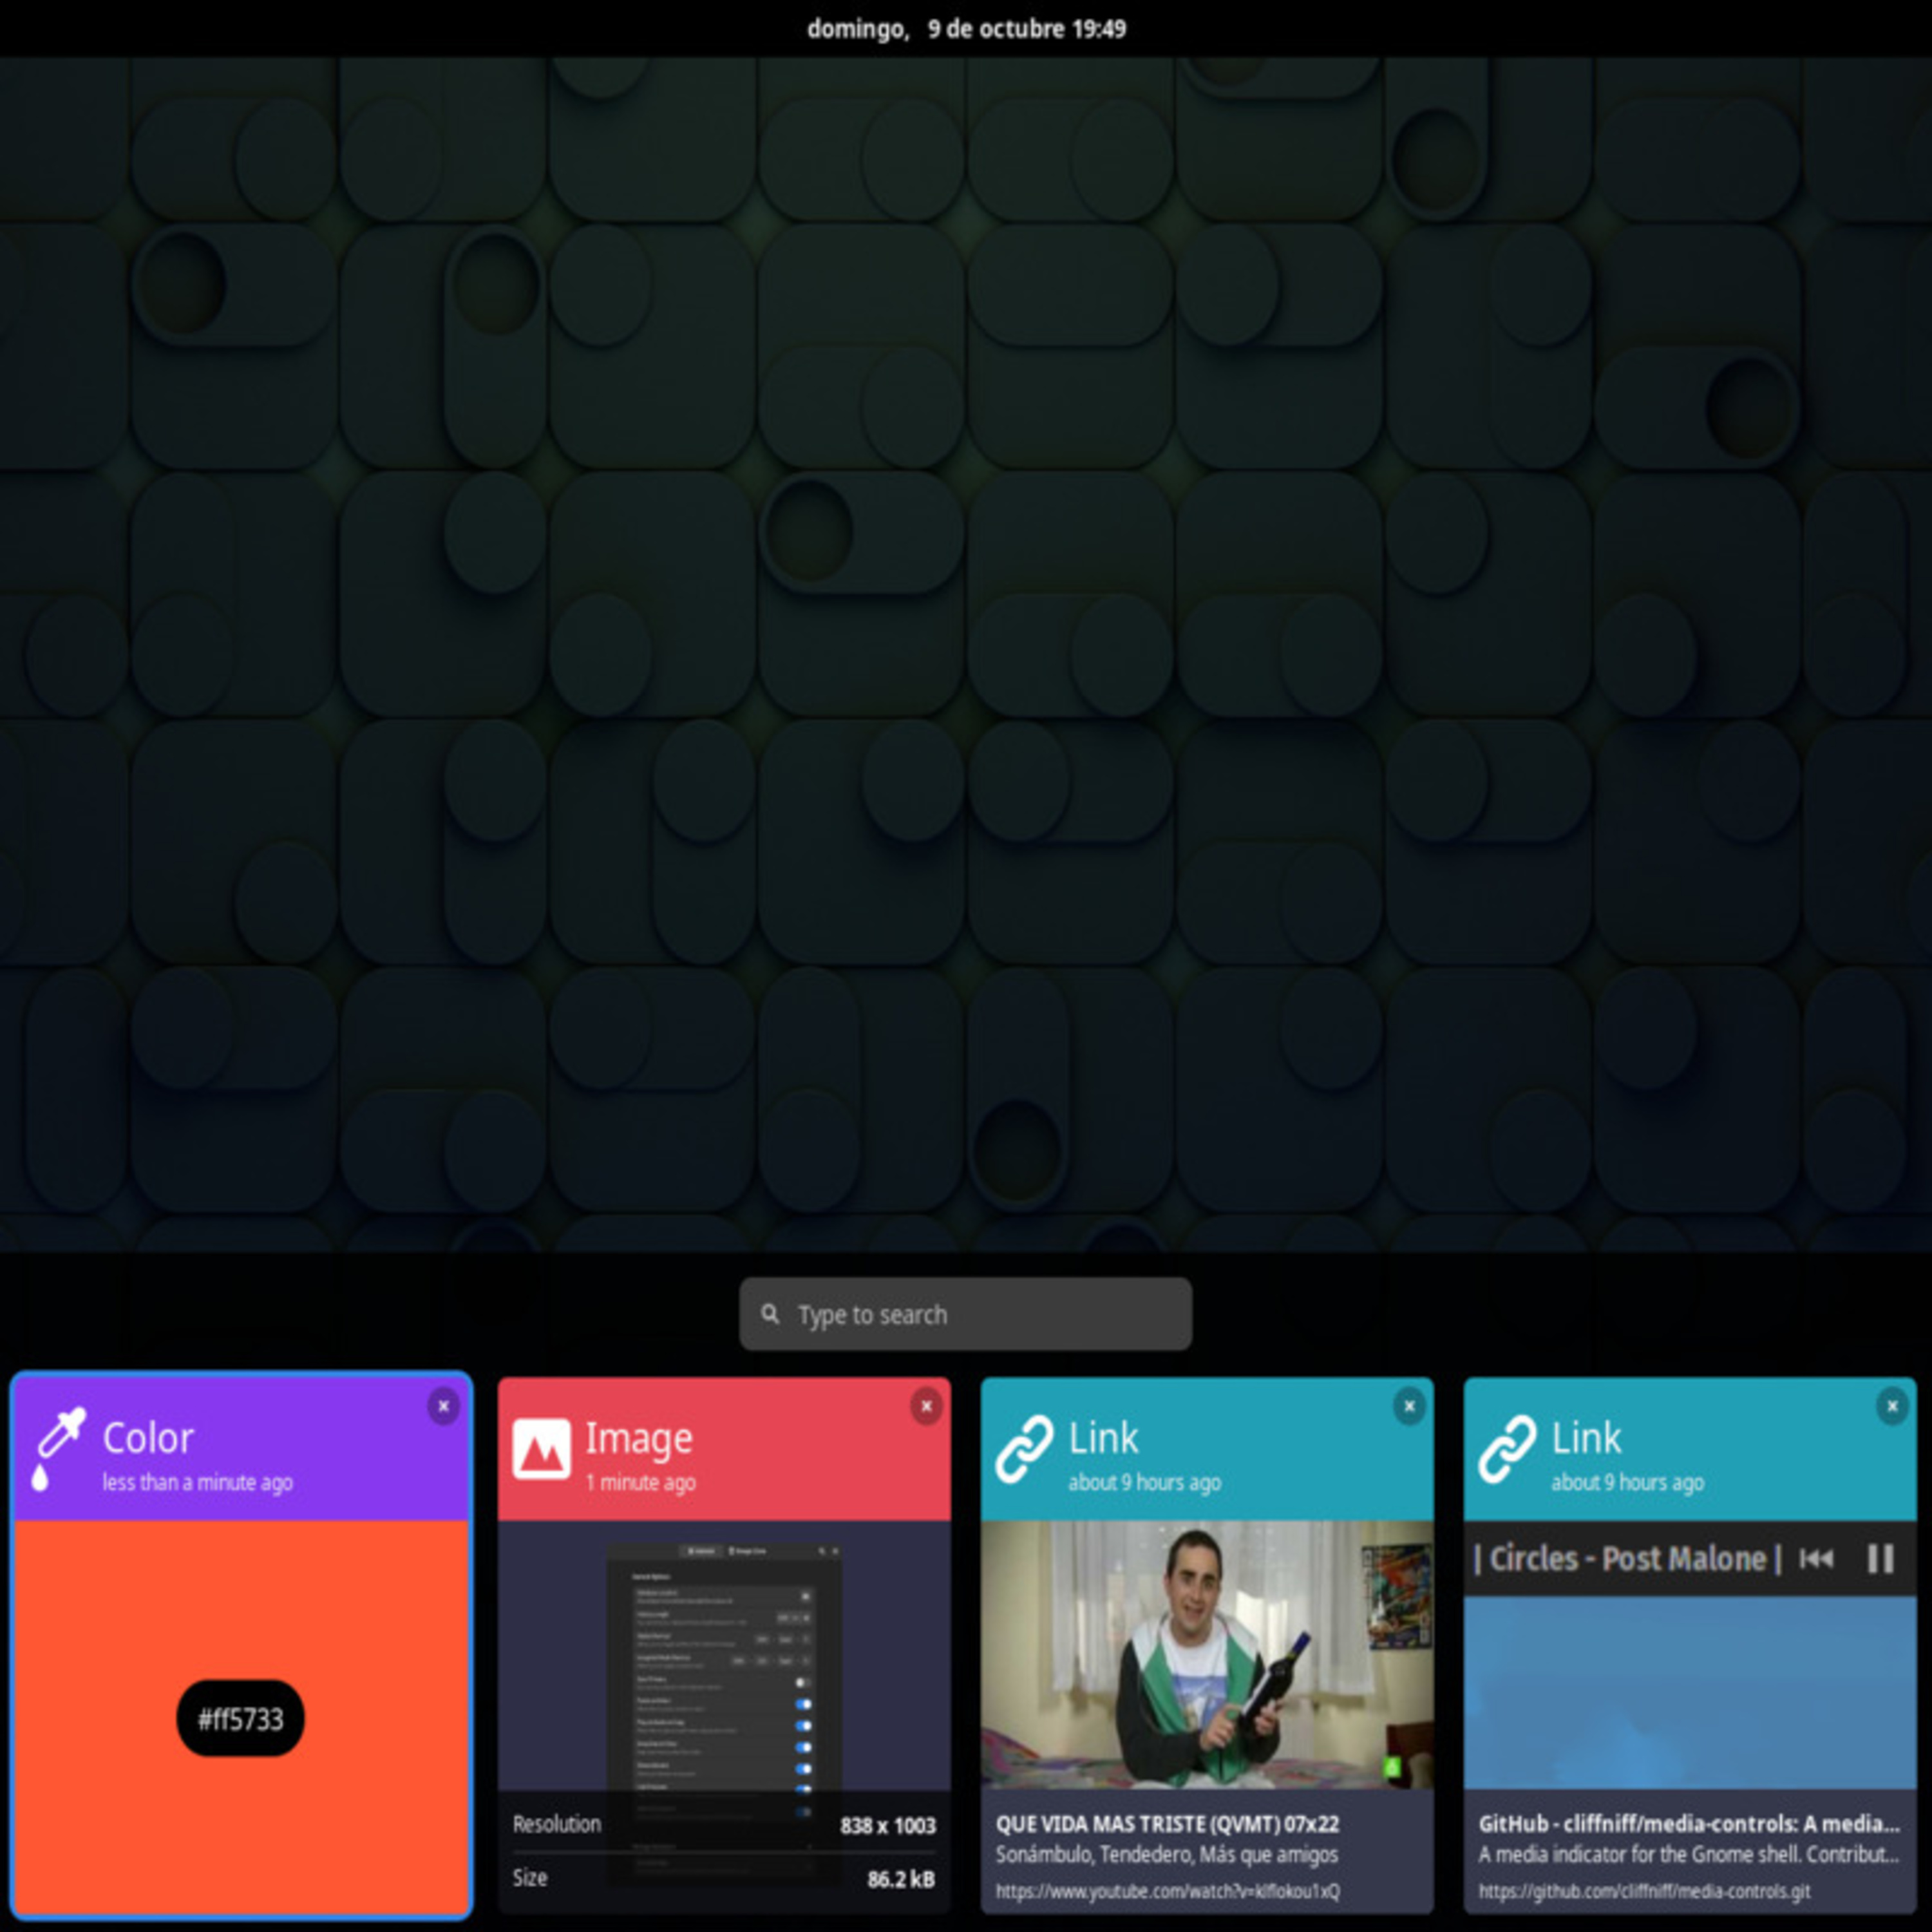Click the orange color swatch area
The height and width of the screenshot is (1932, 1932).
pos(240,1600)
